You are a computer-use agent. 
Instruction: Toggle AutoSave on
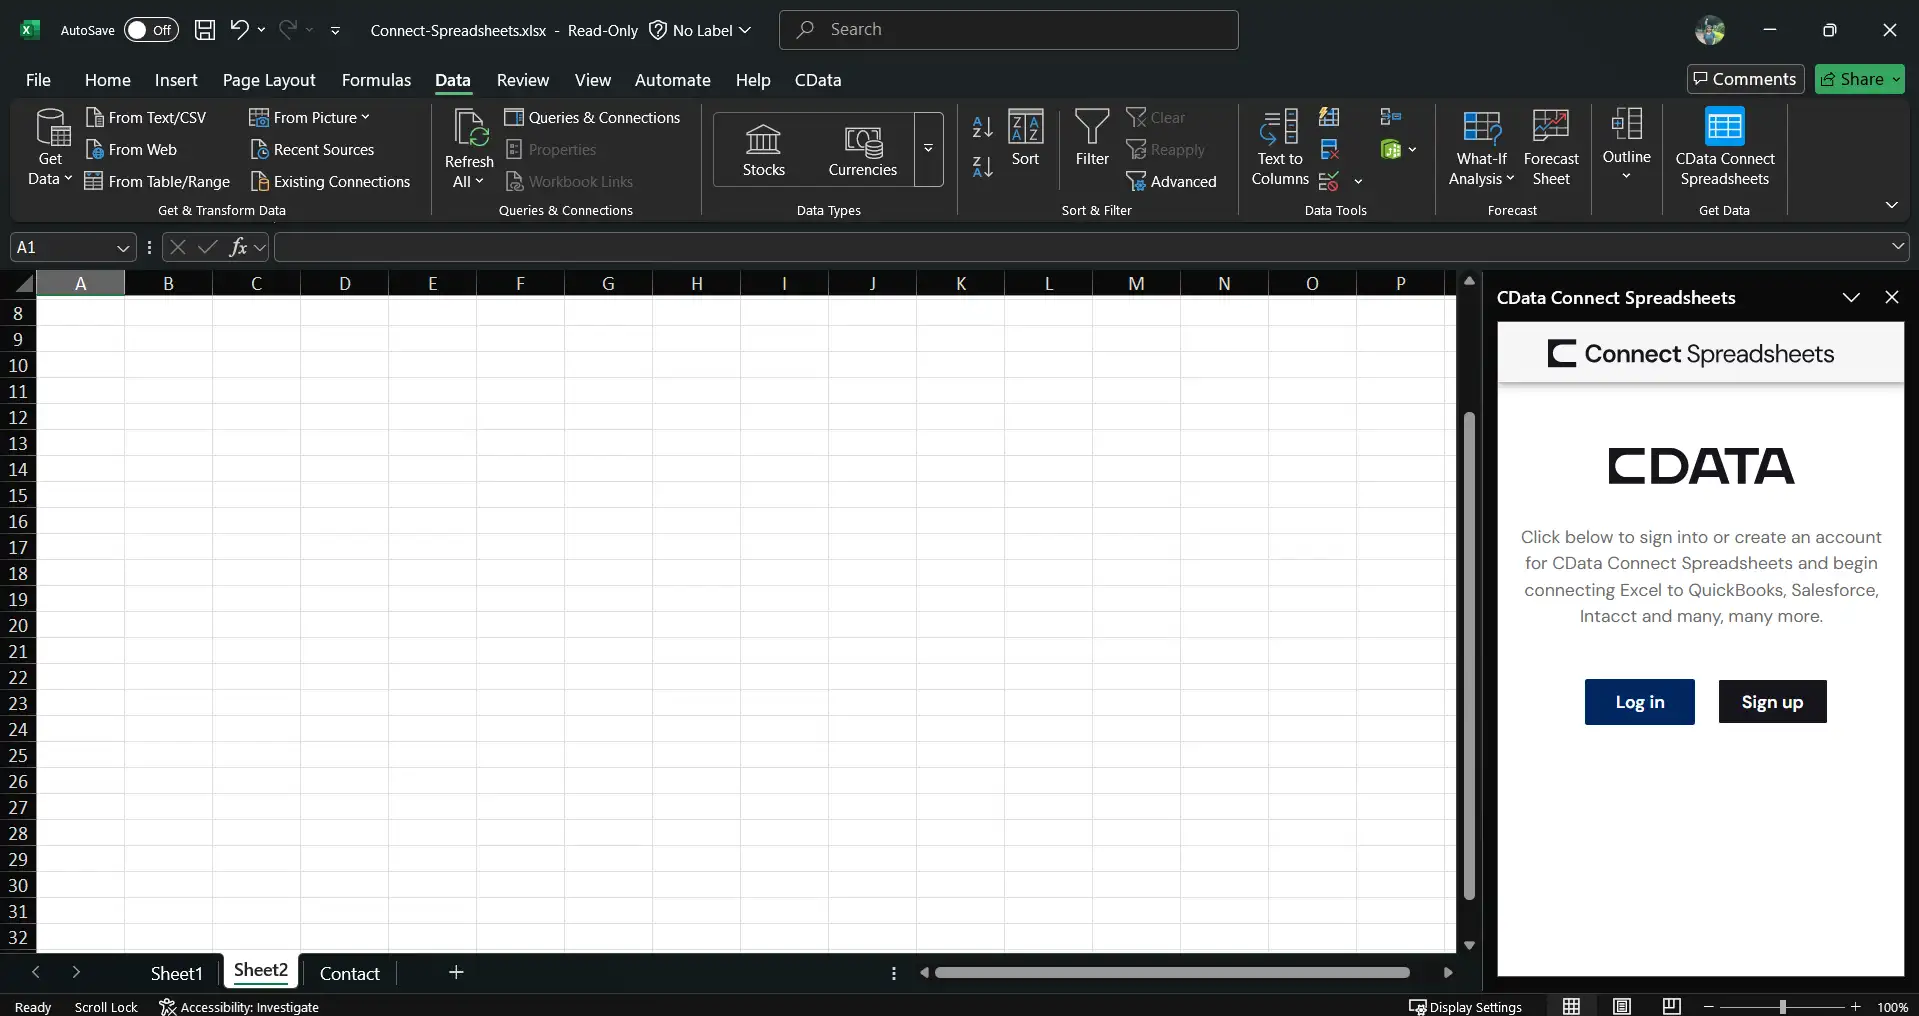[x=151, y=30]
